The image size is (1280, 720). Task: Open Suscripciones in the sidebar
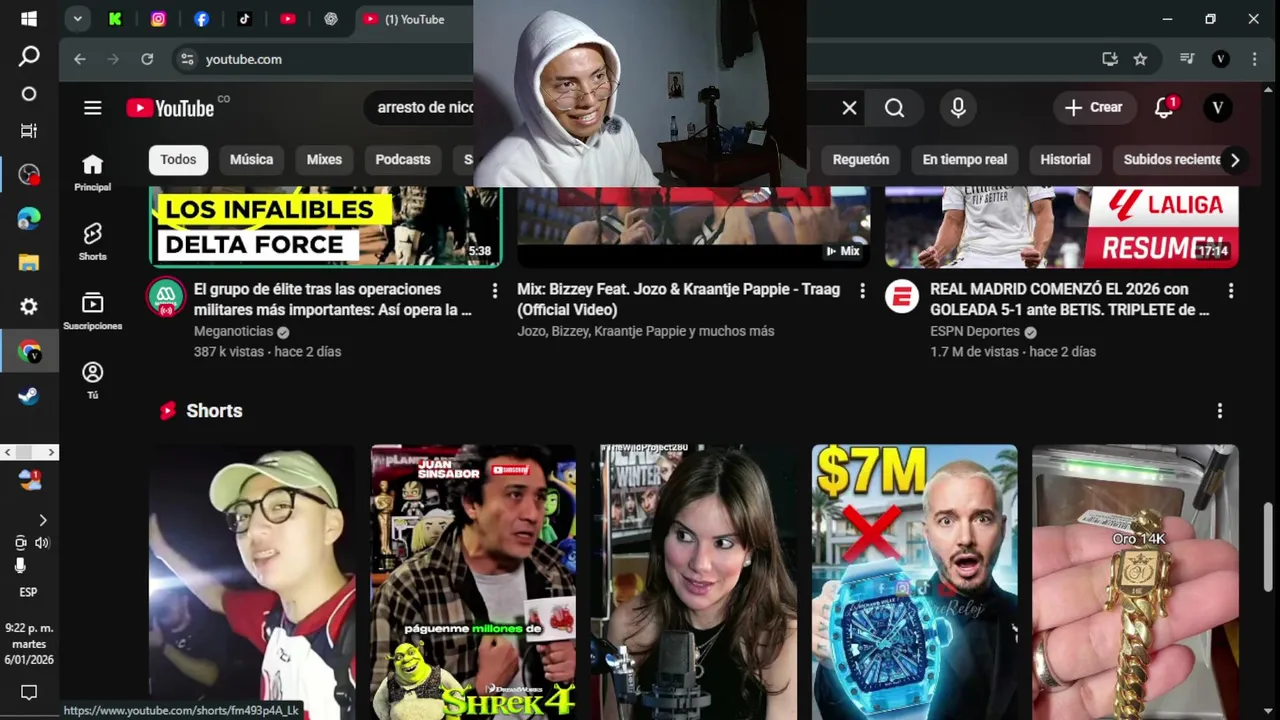tap(92, 311)
